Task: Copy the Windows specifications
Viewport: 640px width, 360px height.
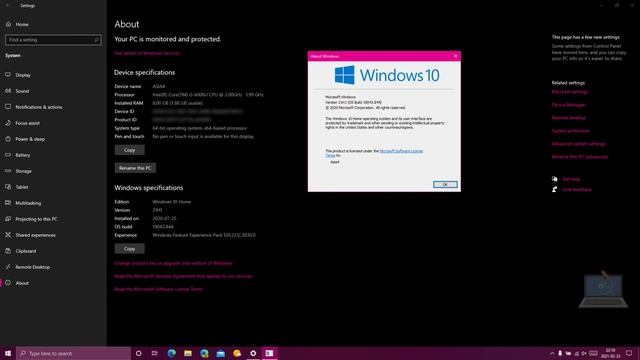Action: [x=129, y=249]
